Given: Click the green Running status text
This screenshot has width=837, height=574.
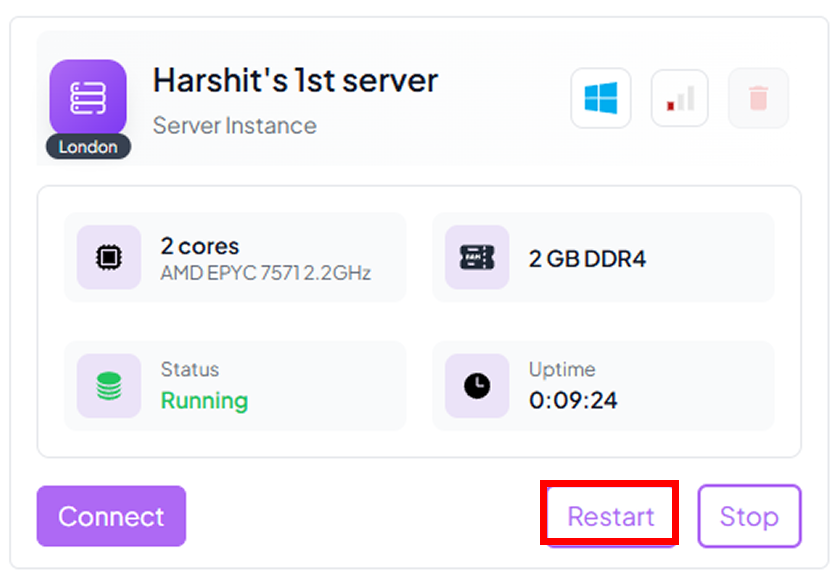Looking at the screenshot, I should [204, 401].
